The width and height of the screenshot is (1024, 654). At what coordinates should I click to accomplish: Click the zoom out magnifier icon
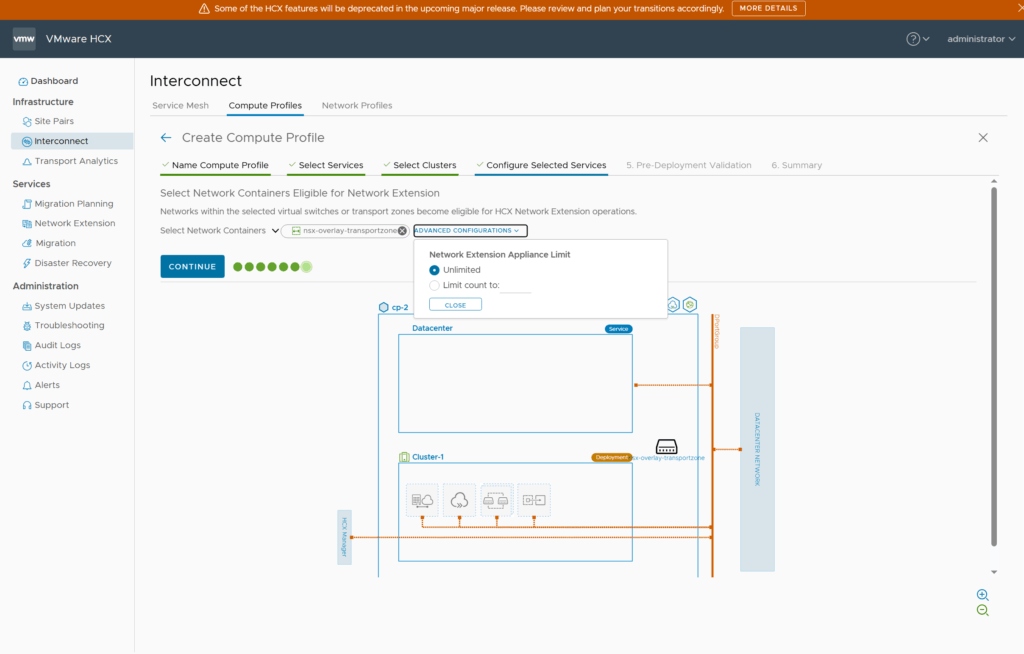pos(982,611)
